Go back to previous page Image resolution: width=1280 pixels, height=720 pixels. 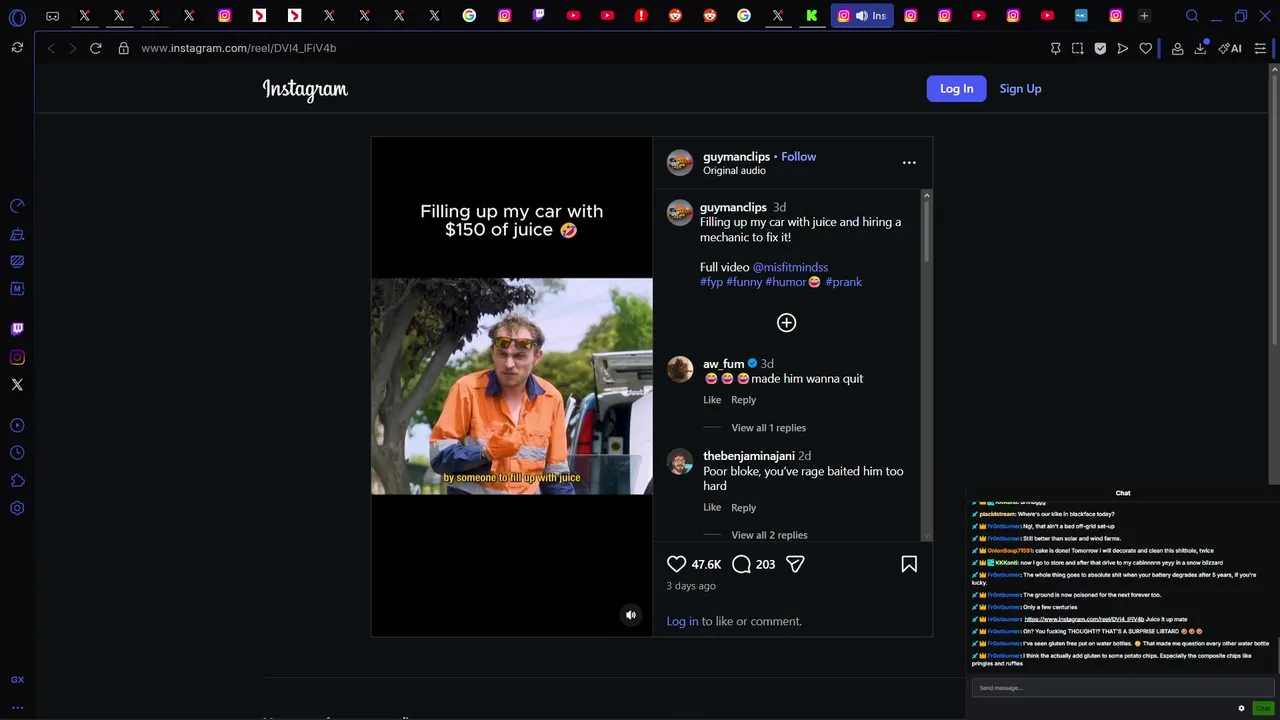pyautogui.click(x=51, y=48)
